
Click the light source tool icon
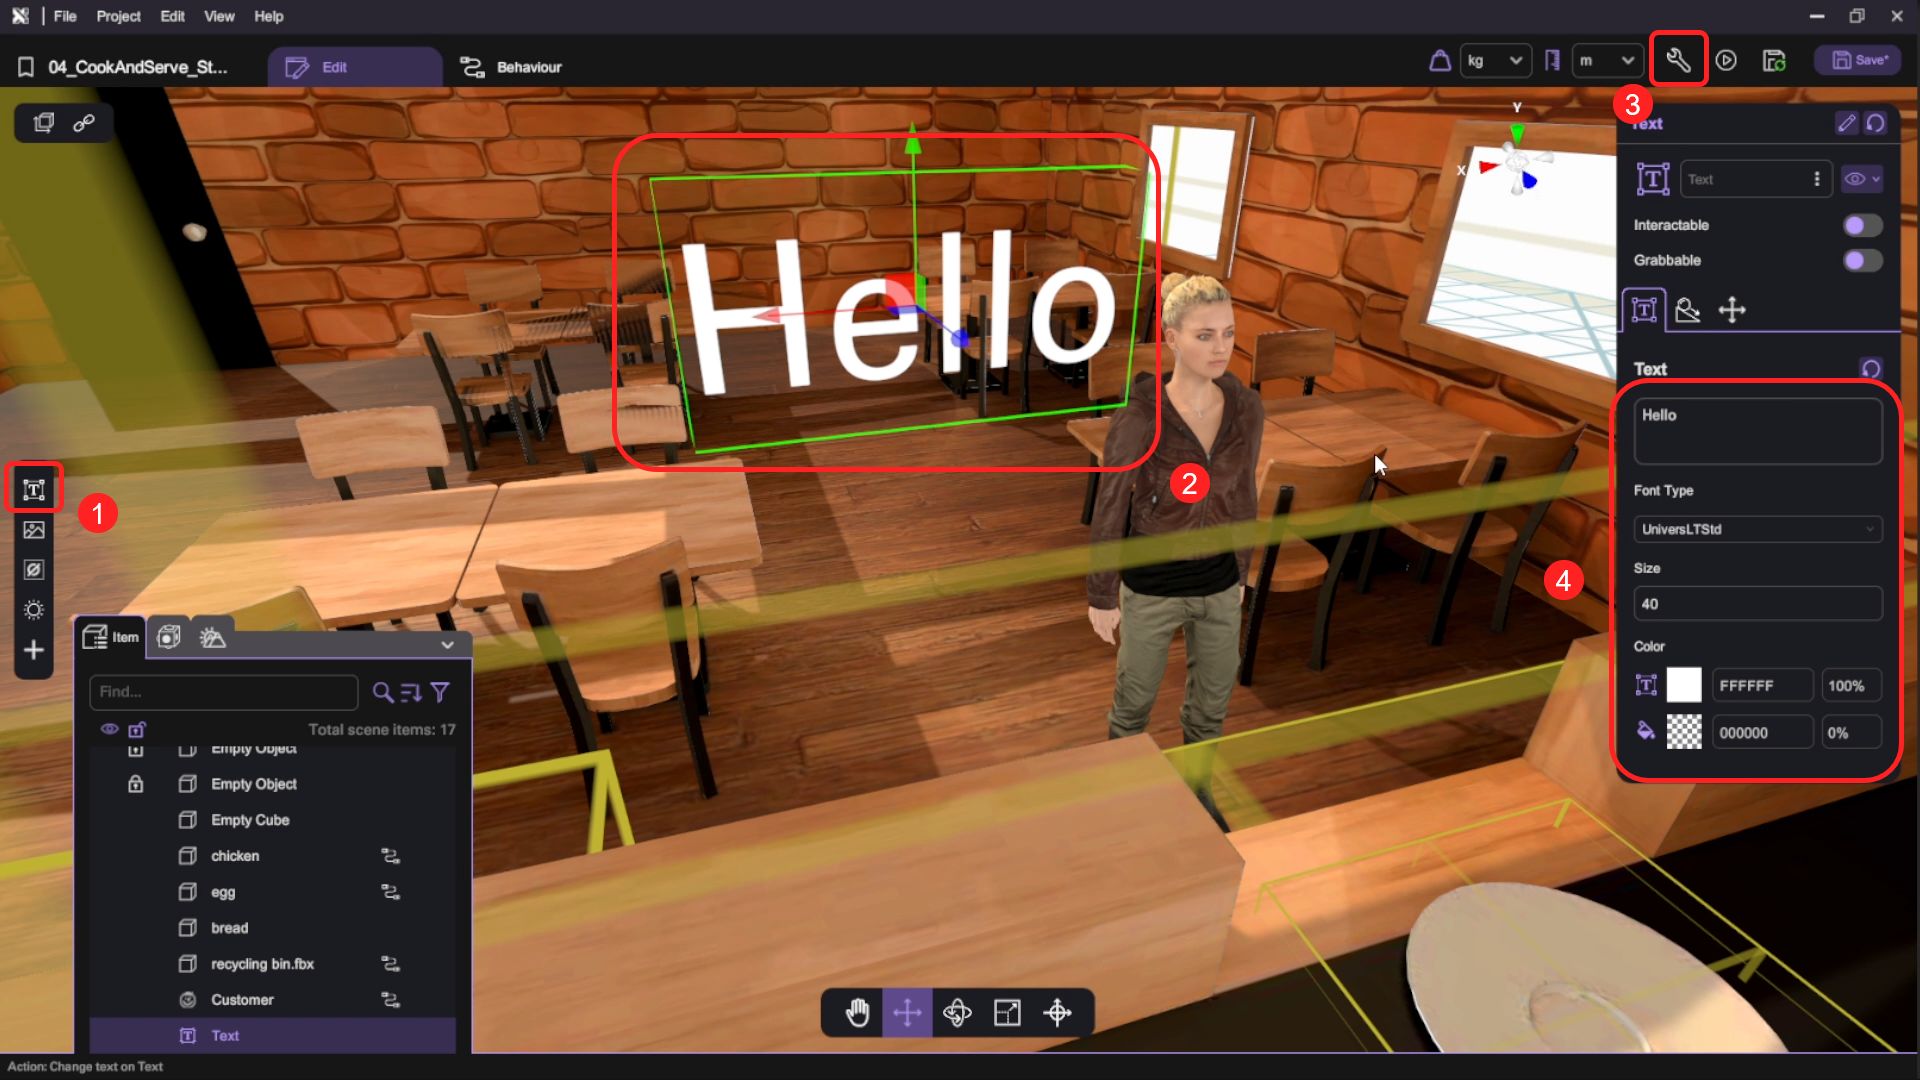(34, 610)
